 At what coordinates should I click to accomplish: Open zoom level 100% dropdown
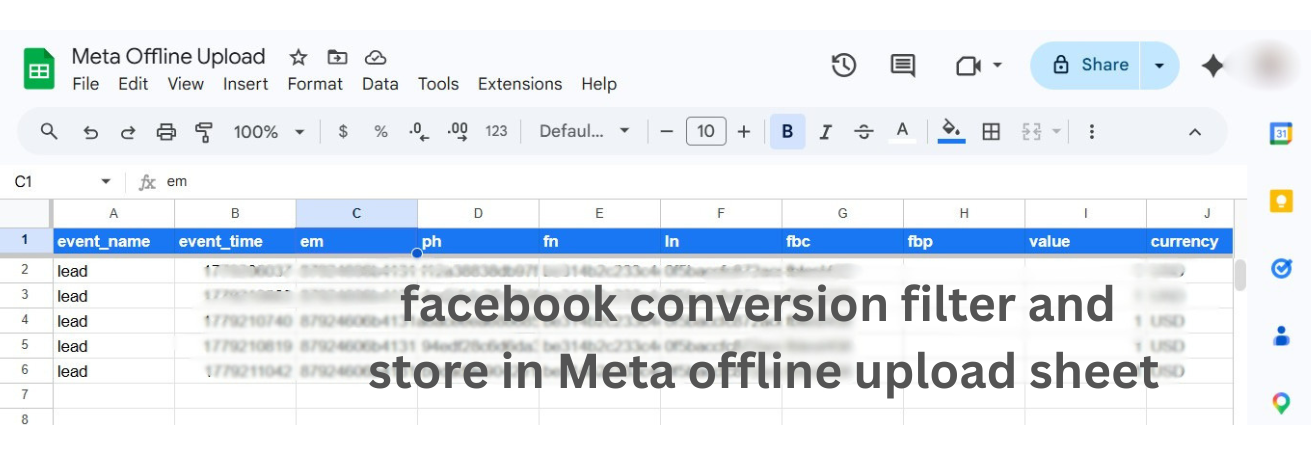(269, 131)
